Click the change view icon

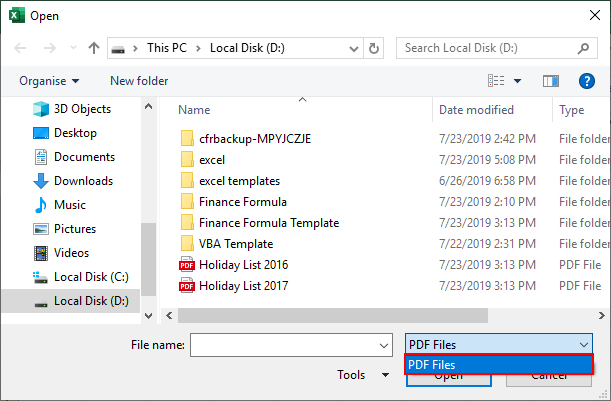pos(496,81)
